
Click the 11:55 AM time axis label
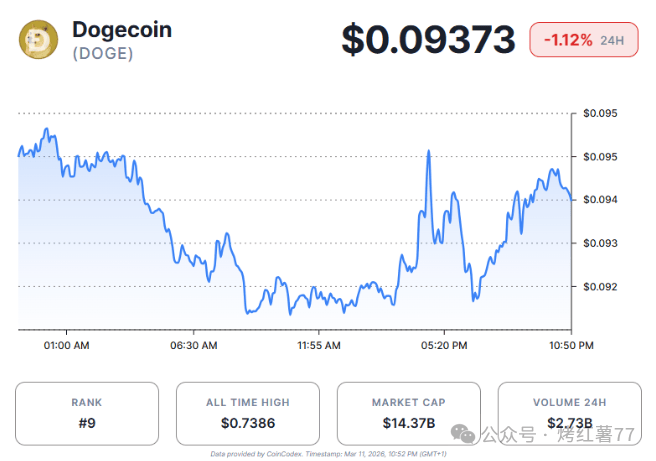[319, 345]
